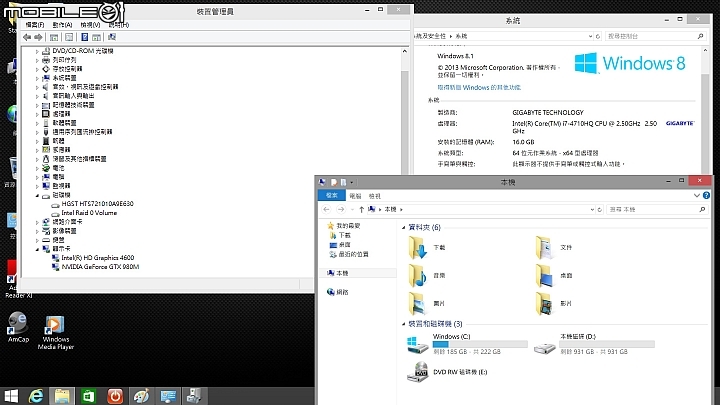This screenshot has width=720, height=405.
Task: Click Windows Start button on taskbar
Action: [11, 396]
